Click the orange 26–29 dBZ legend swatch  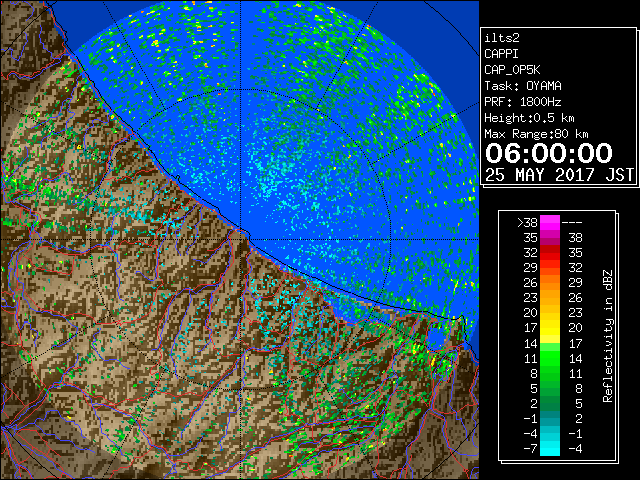point(550,282)
